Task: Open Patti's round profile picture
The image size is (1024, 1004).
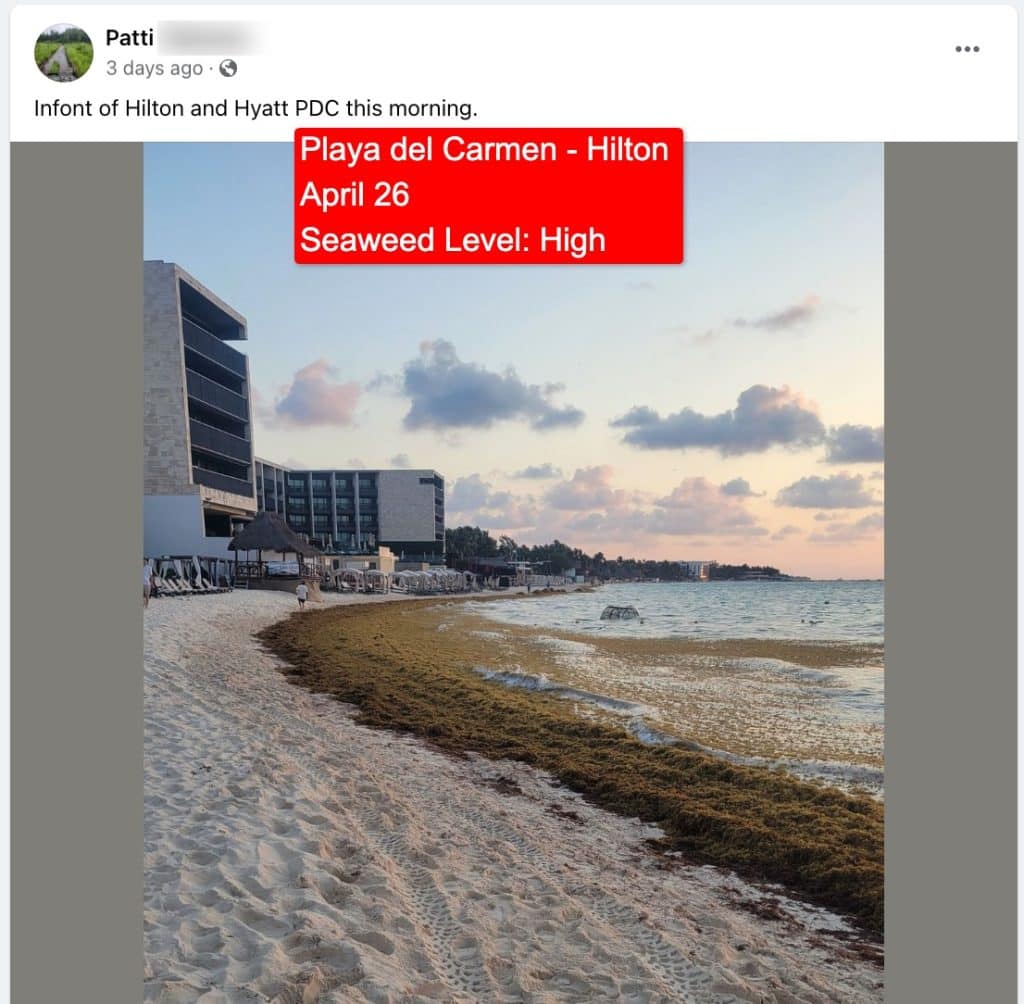Action: (x=63, y=53)
